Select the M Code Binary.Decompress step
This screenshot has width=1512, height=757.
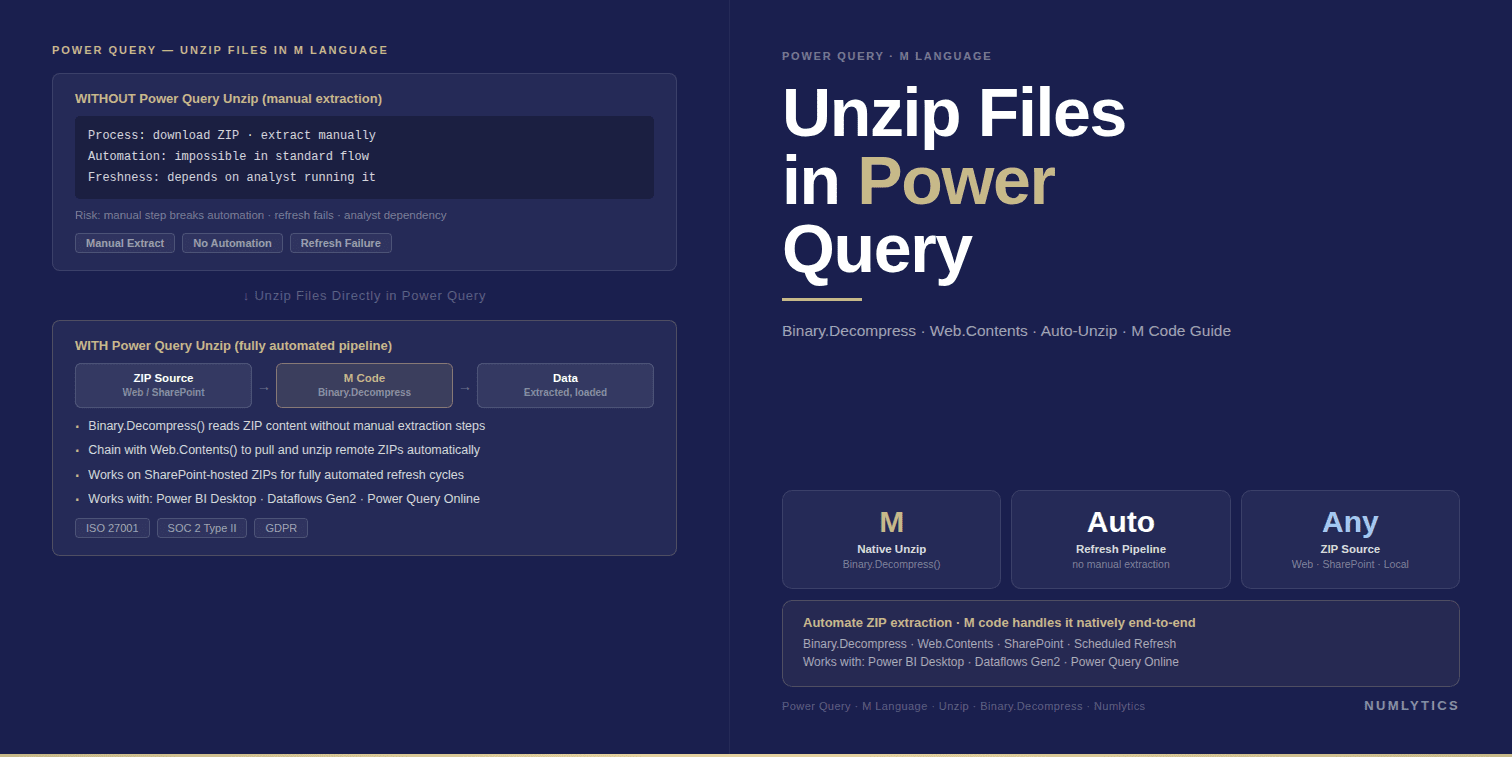tap(364, 385)
